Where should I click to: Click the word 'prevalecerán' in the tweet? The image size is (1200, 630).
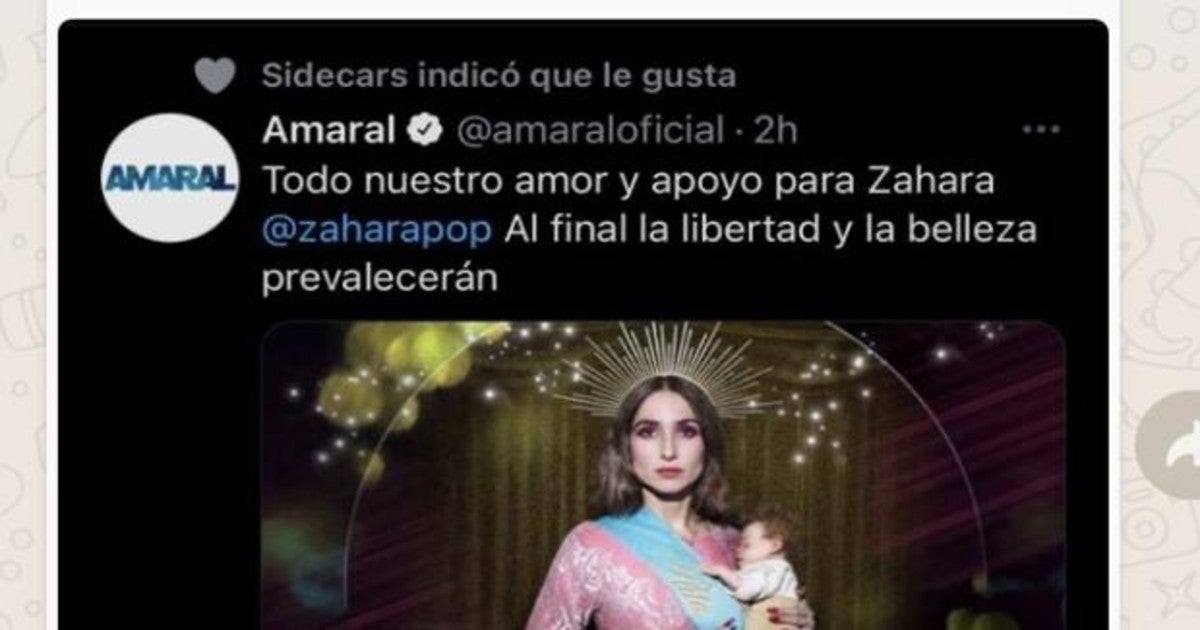[379, 279]
